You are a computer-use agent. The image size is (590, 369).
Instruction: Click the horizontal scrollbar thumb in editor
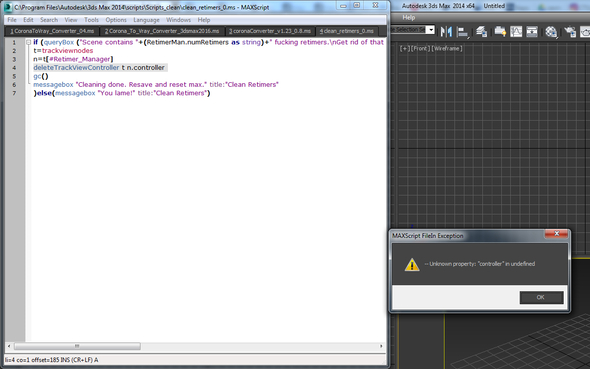click(x=77, y=346)
